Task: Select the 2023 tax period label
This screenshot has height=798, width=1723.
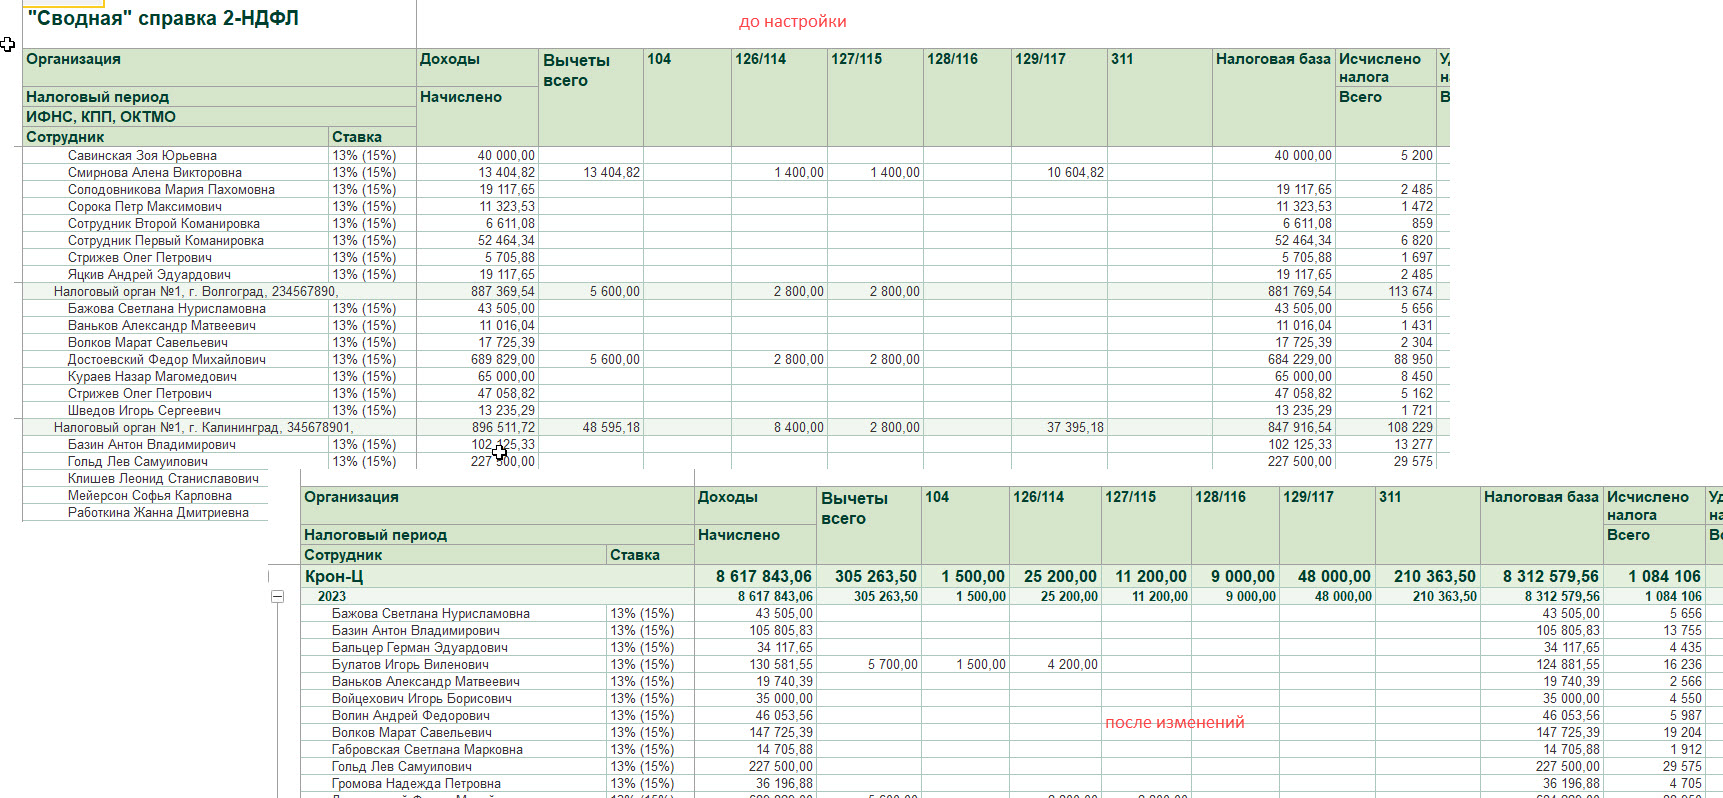Action: coord(332,596)
